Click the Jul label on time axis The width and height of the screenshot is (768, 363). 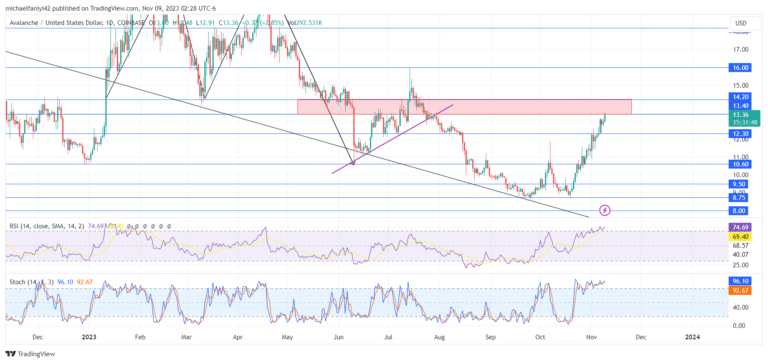click(x=389, y=337)
